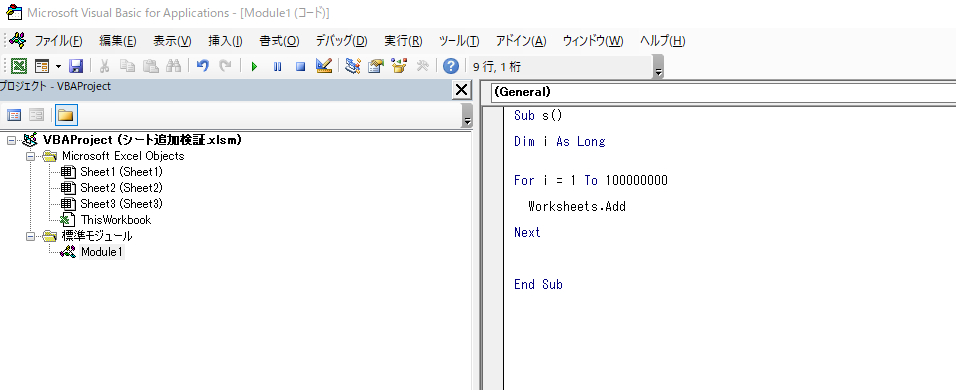
Task: Save the project with the floppy disk icon
Action: 76,66
